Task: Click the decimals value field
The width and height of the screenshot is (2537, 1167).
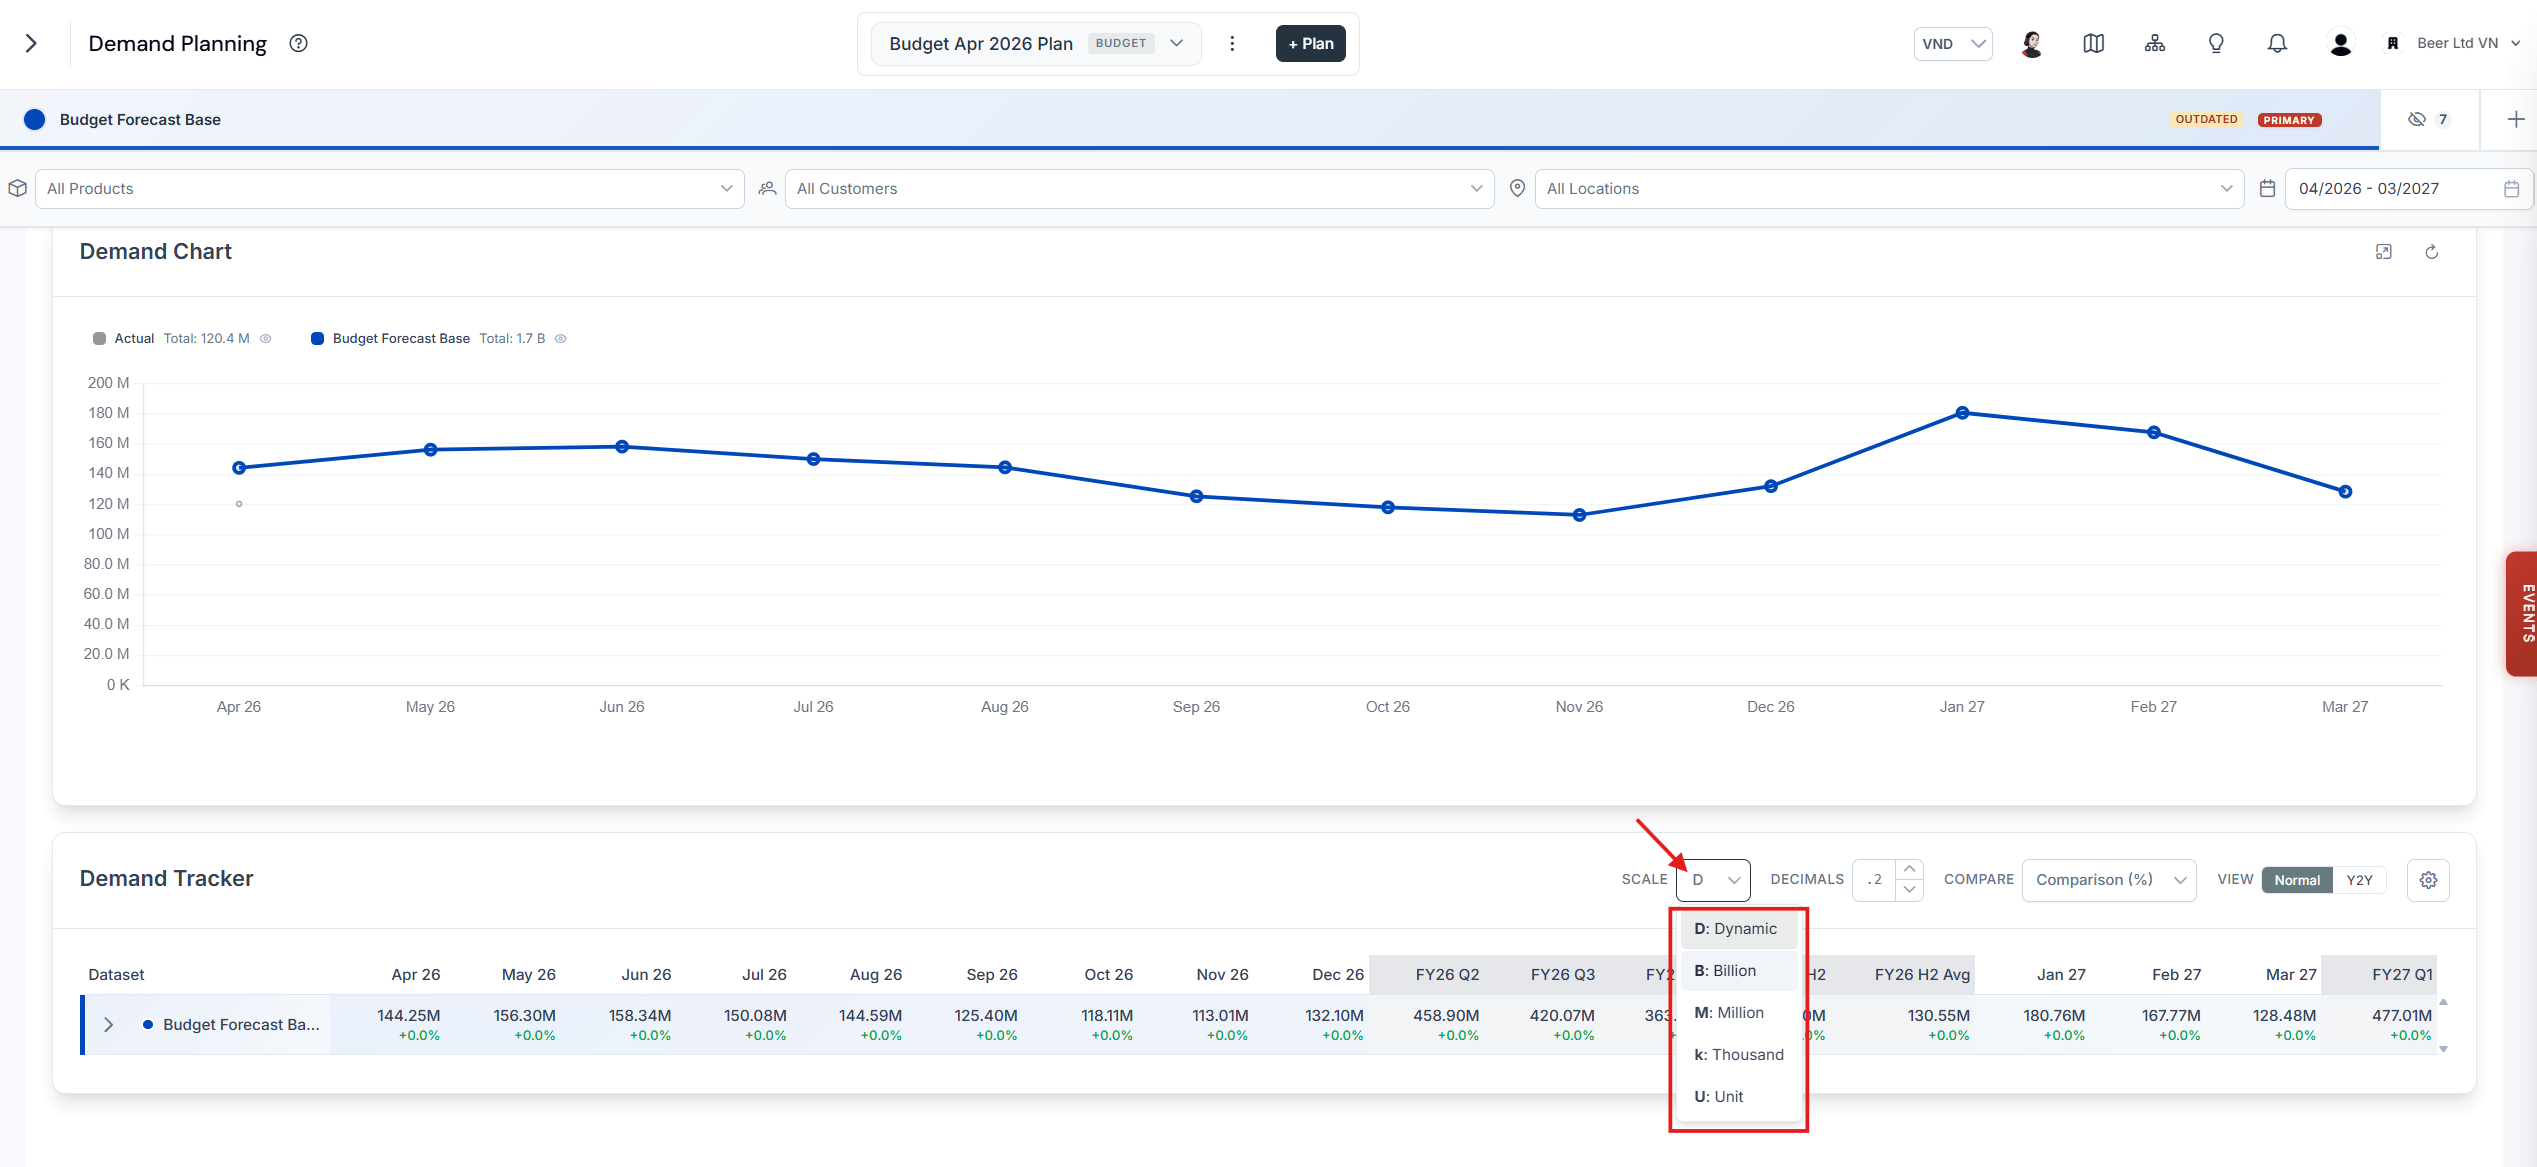Action: (x=1874, y=880)
